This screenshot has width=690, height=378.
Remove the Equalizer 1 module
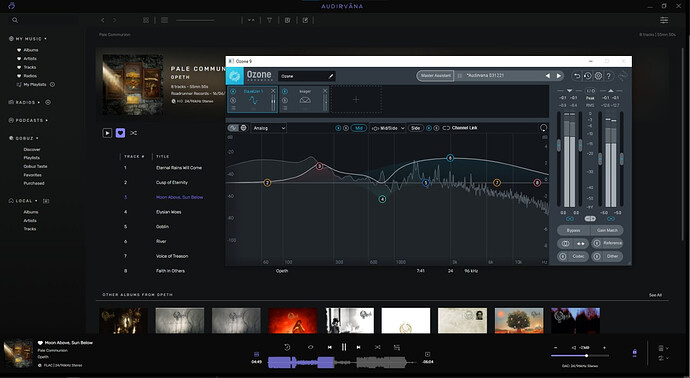point(273,91)
